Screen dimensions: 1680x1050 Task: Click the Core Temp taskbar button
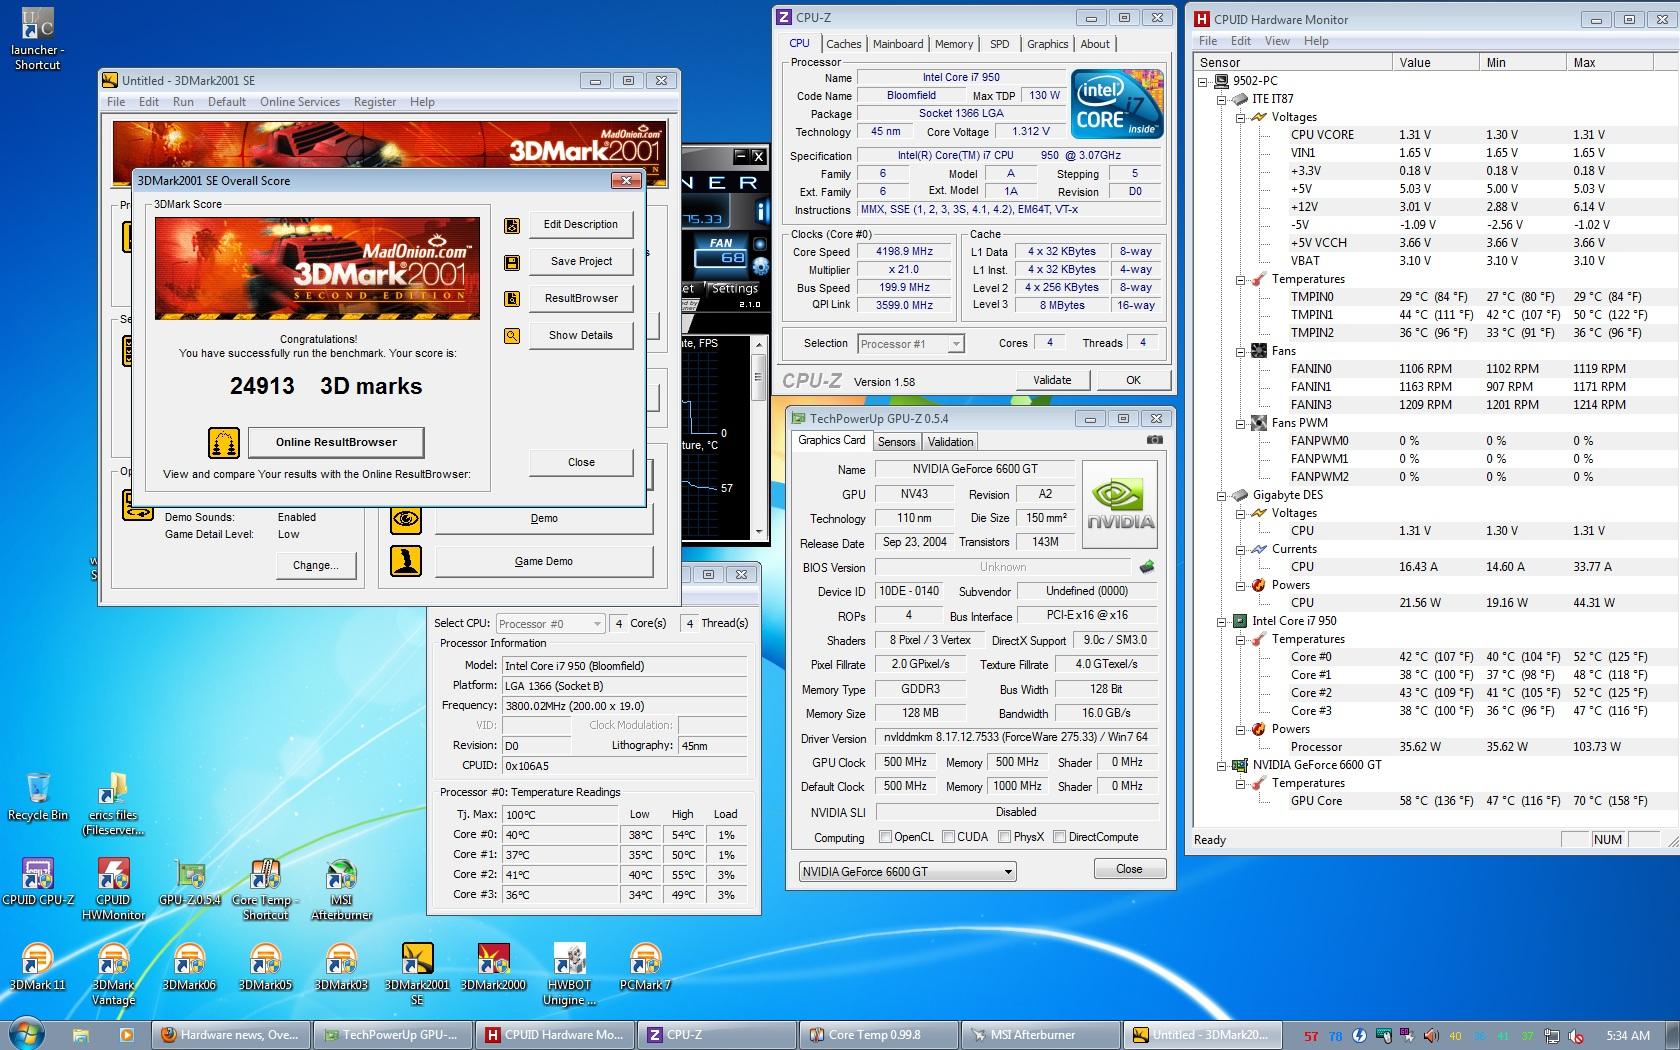pyautogui.click(x=877, y=1035)
